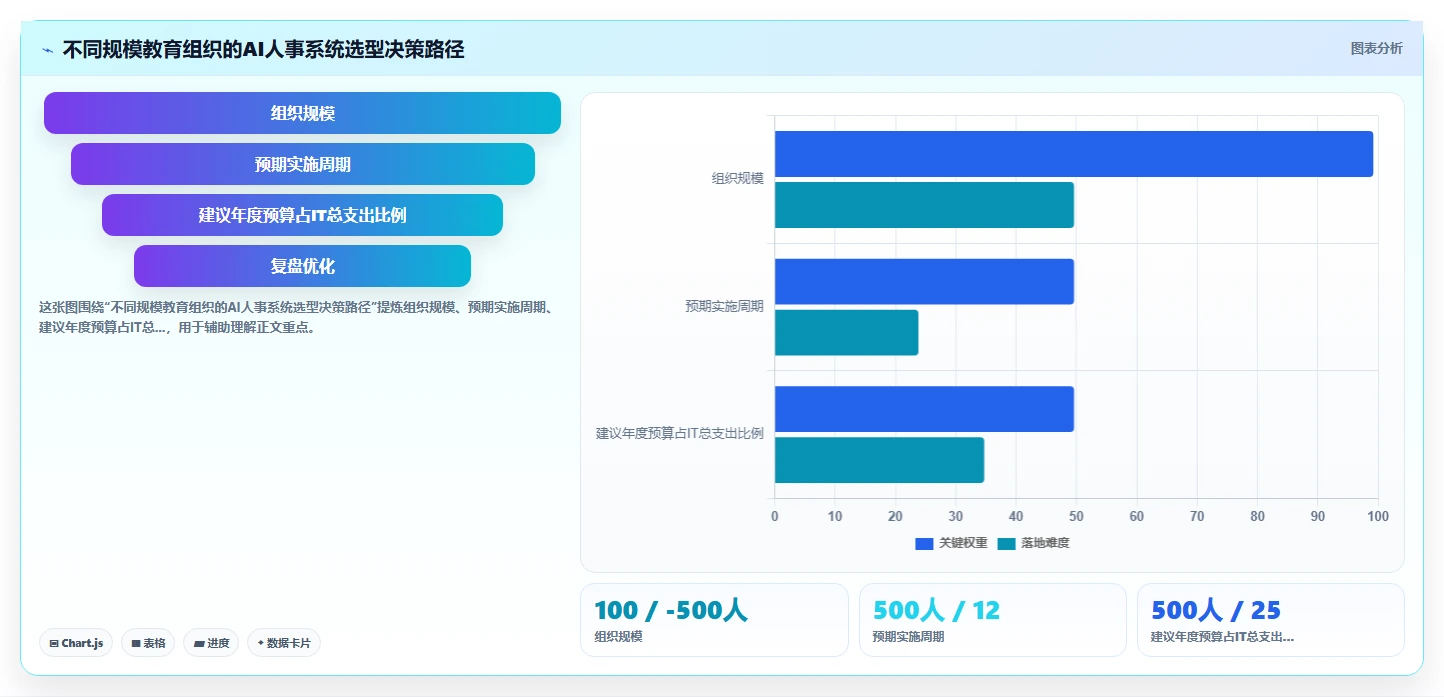Click blue bar for 建议年度预算占IT总支出比例
Viewport: 1444px width, 697px height.
[x=924, y=409]
